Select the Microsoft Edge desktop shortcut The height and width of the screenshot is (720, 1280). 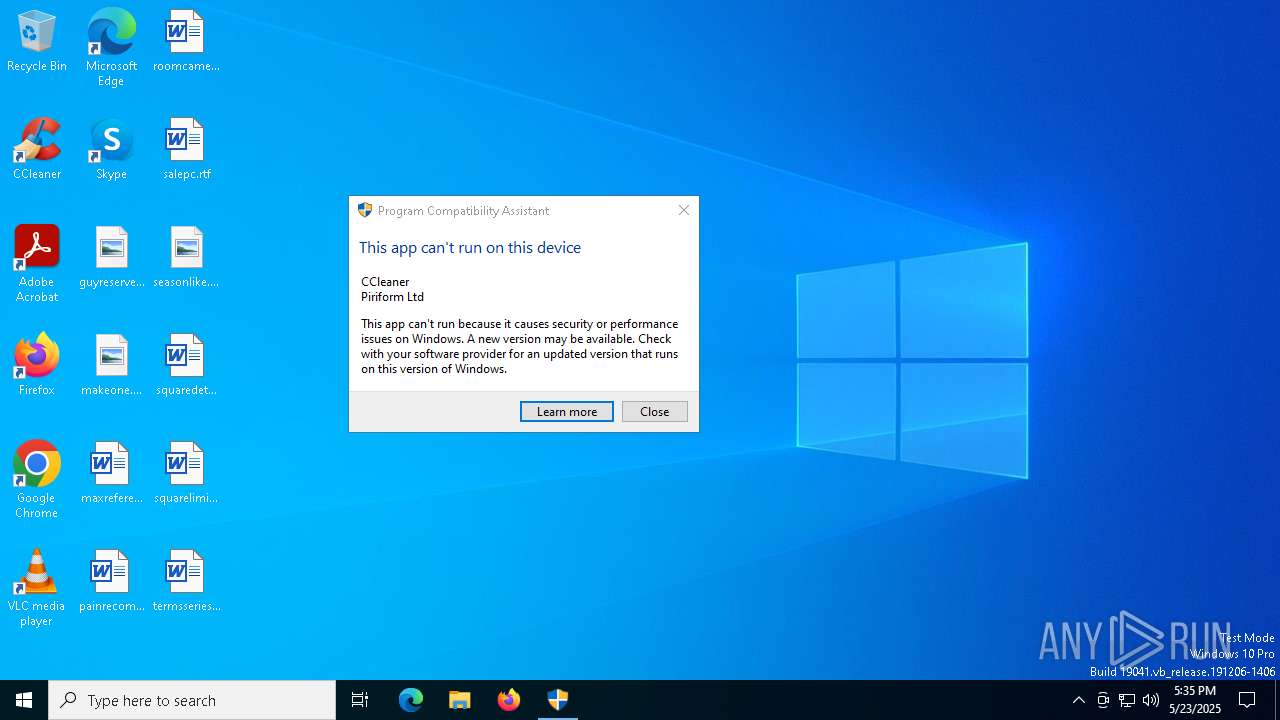point(111,48)
